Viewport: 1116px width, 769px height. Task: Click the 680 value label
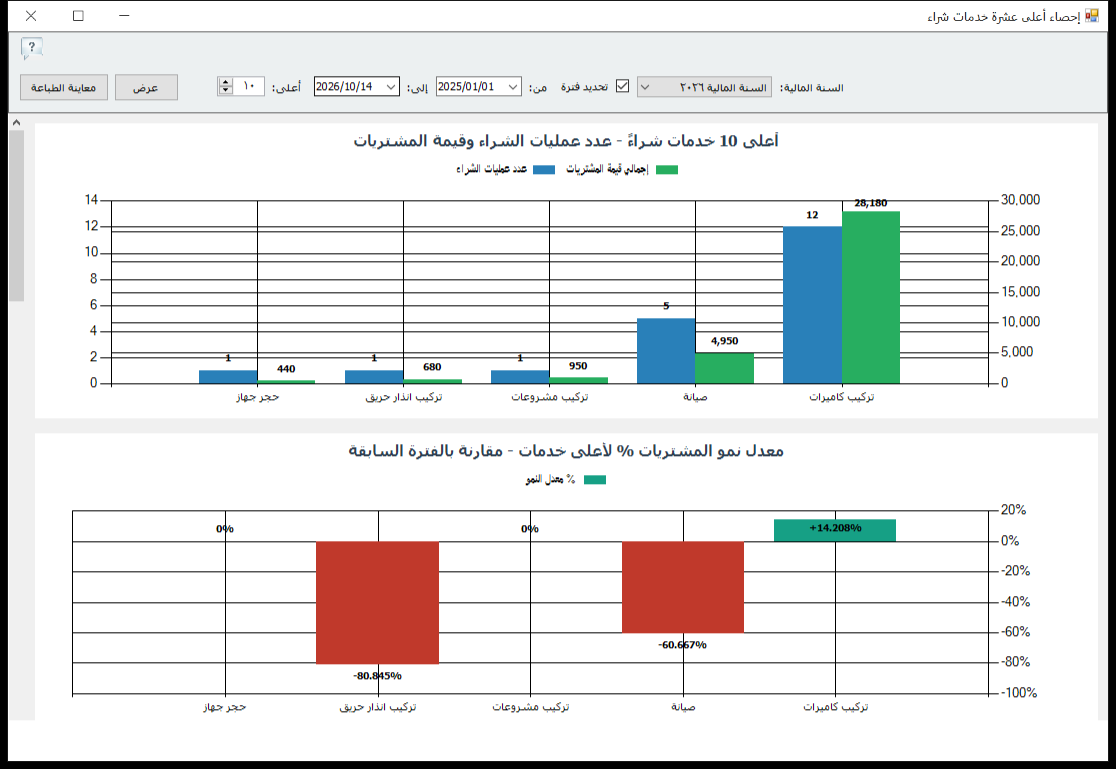point(432,367)
